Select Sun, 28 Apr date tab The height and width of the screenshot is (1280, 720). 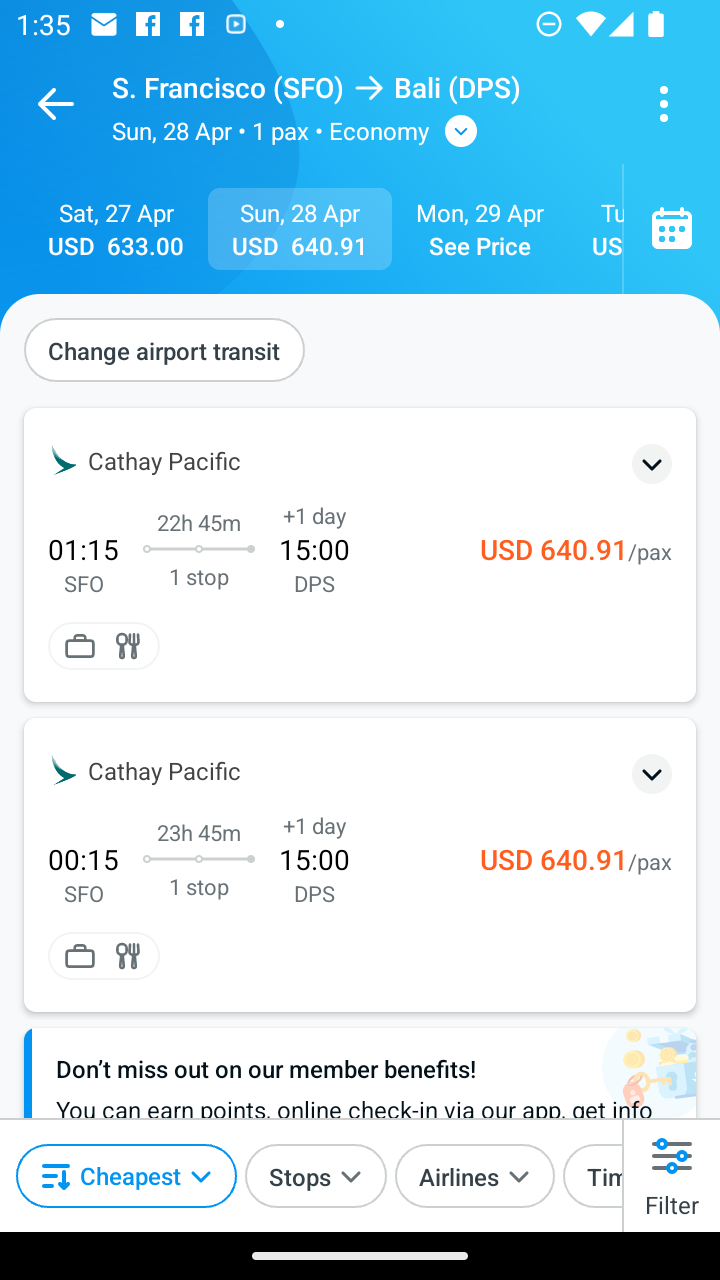[300, 229]
